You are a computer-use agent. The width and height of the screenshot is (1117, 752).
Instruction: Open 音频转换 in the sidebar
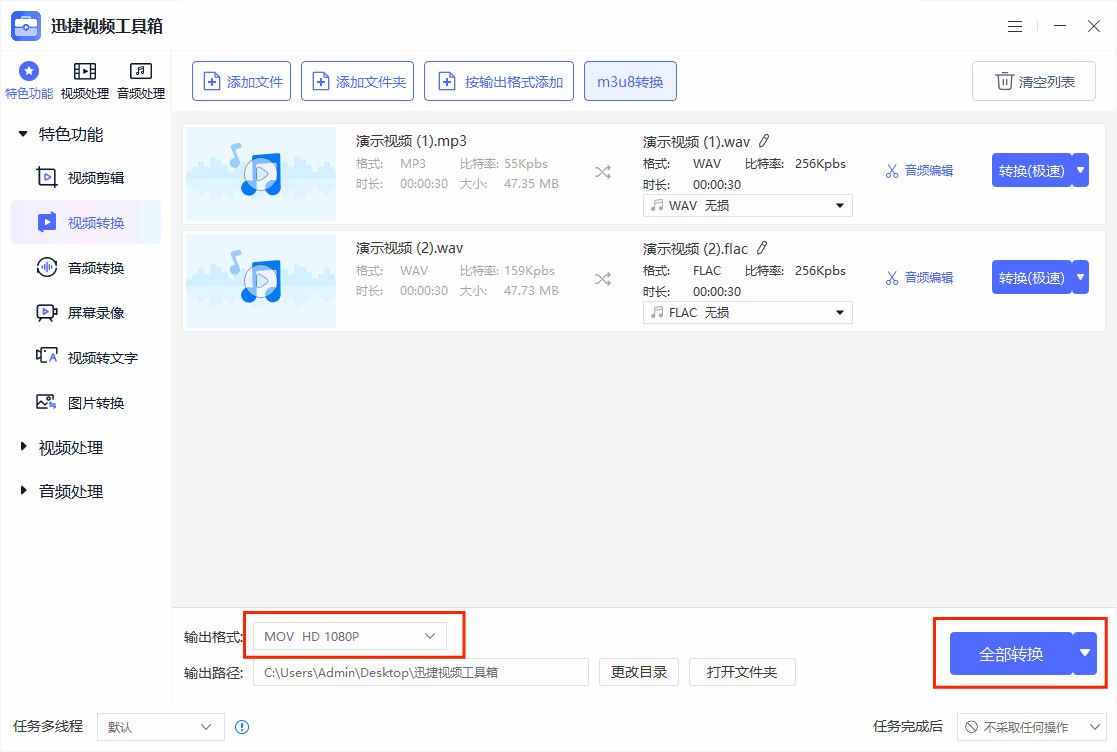tap(85, 268)
